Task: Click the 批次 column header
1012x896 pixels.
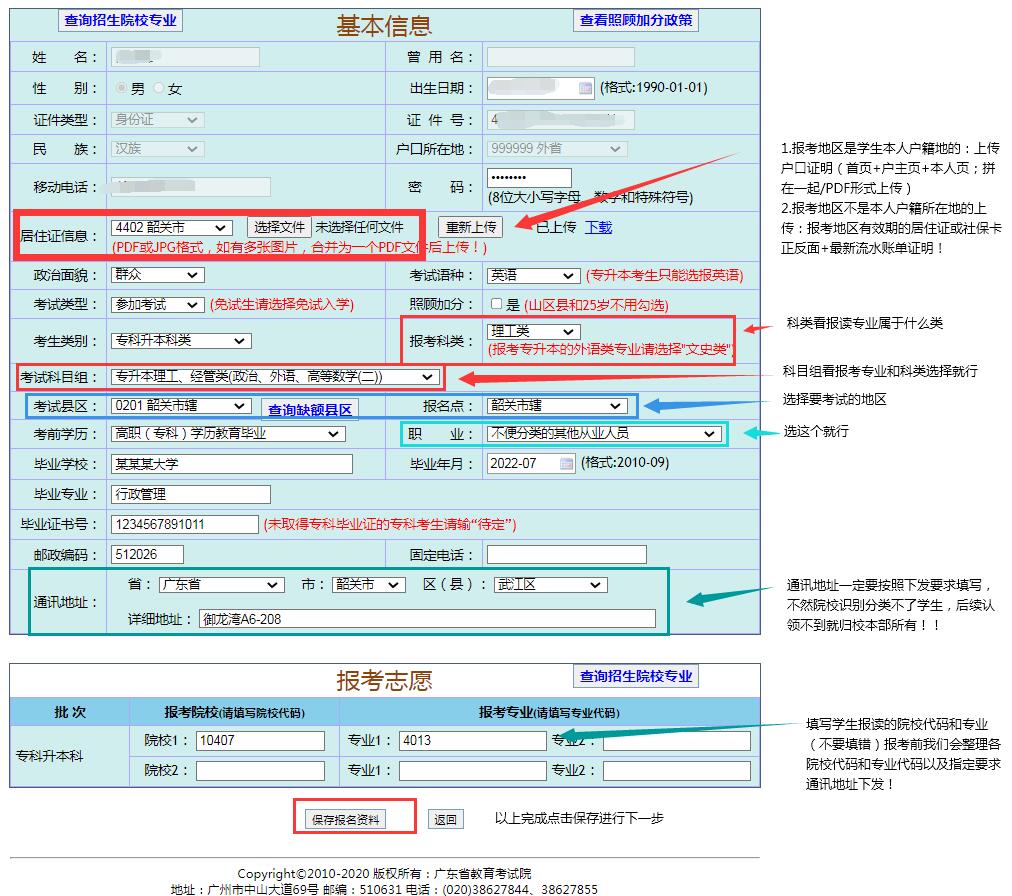Action: (70, 712)
